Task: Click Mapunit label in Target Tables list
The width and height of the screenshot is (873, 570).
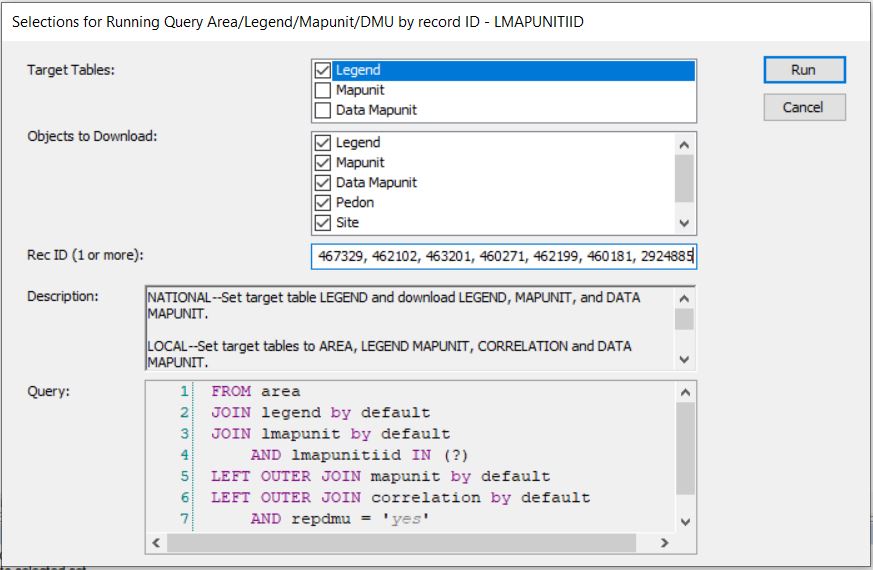Action: point(360,90)
